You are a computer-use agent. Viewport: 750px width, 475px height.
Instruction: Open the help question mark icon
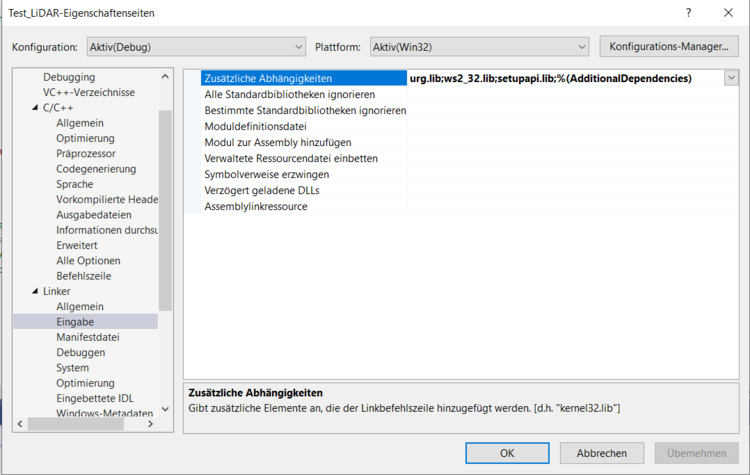coord(688,13)
